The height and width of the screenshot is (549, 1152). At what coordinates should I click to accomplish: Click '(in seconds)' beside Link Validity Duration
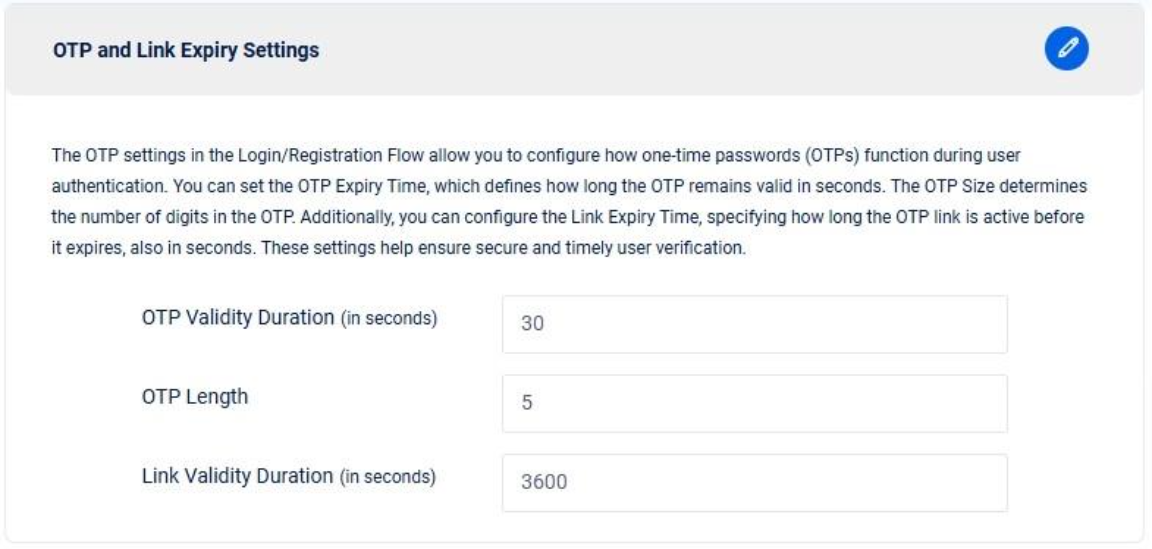point(389,477)
